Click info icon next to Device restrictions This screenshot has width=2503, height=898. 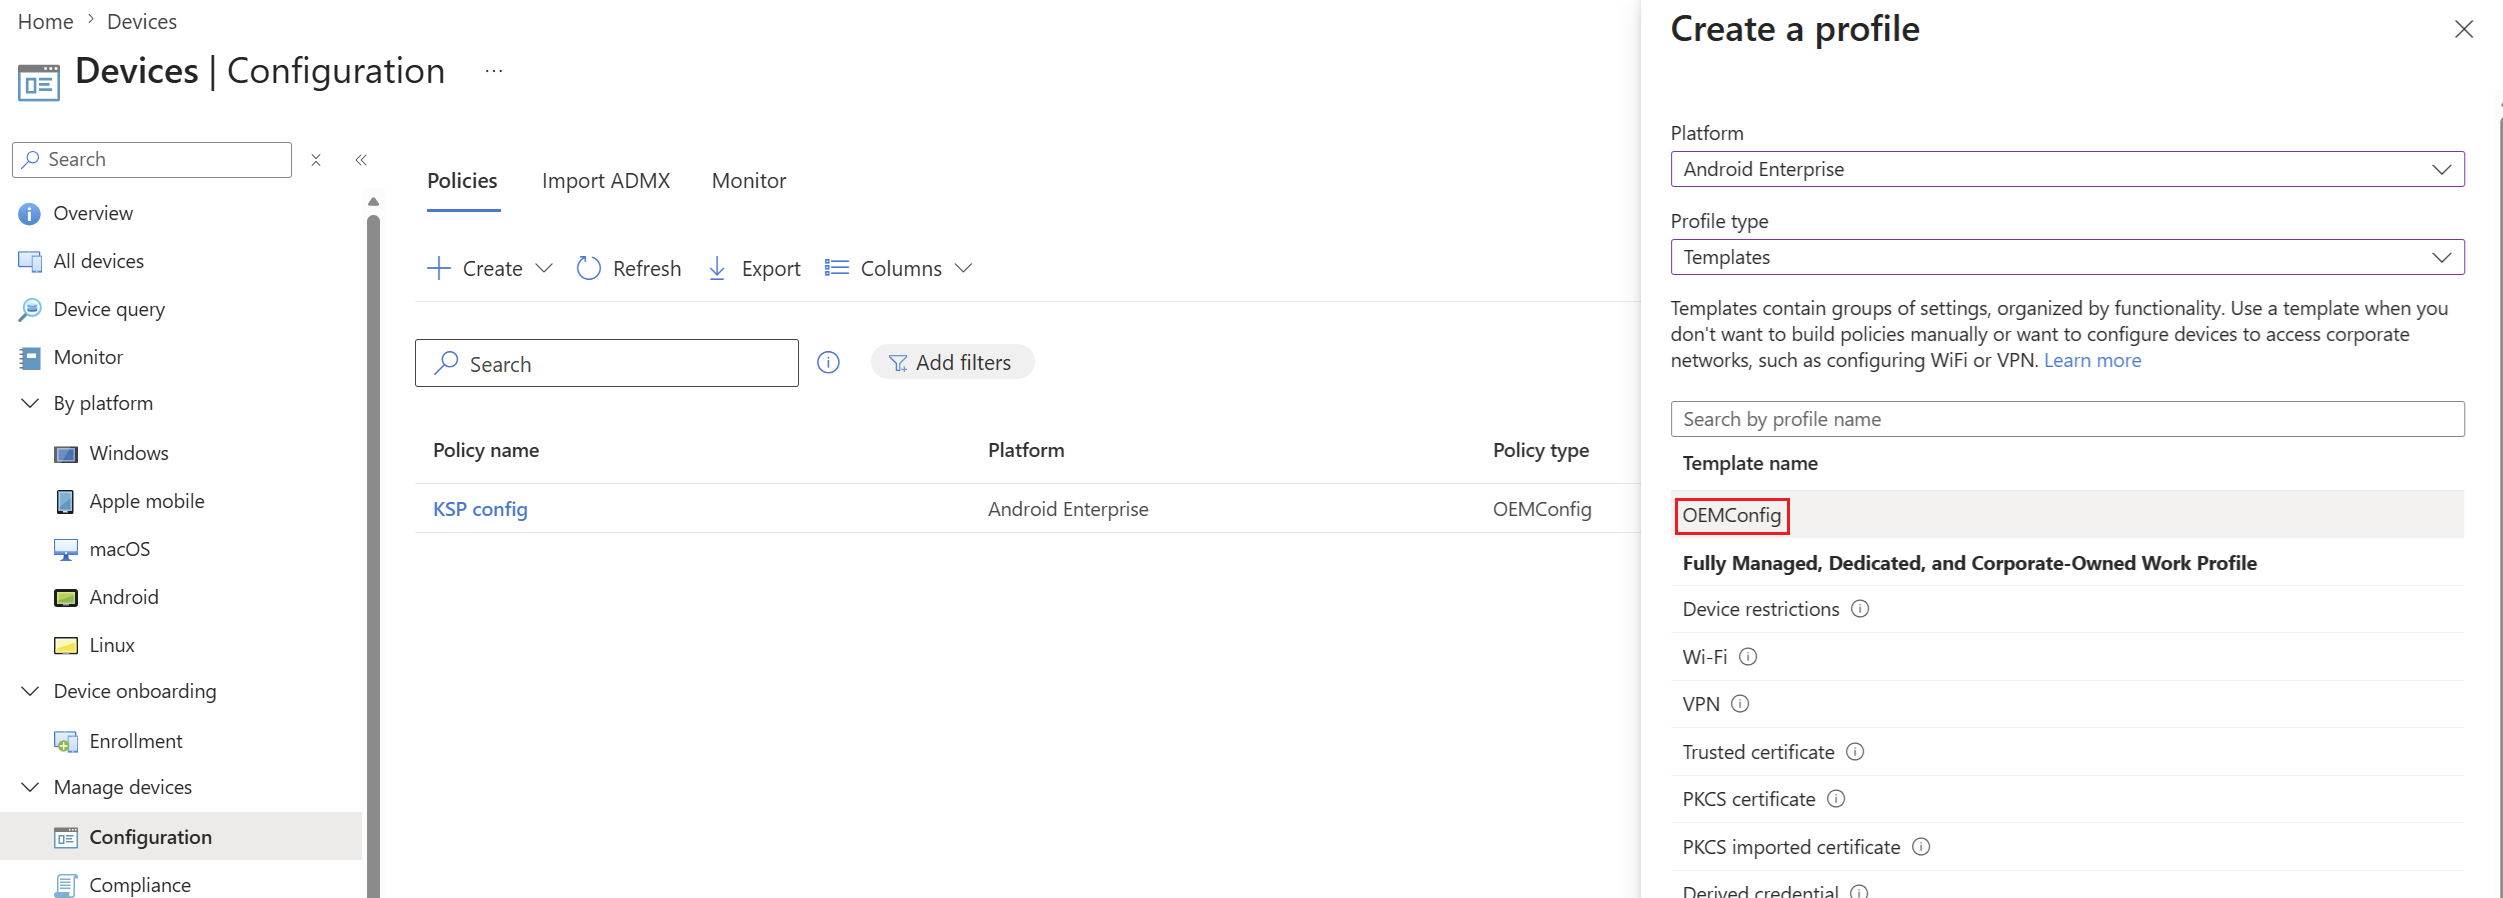(x=1860, y=609)
